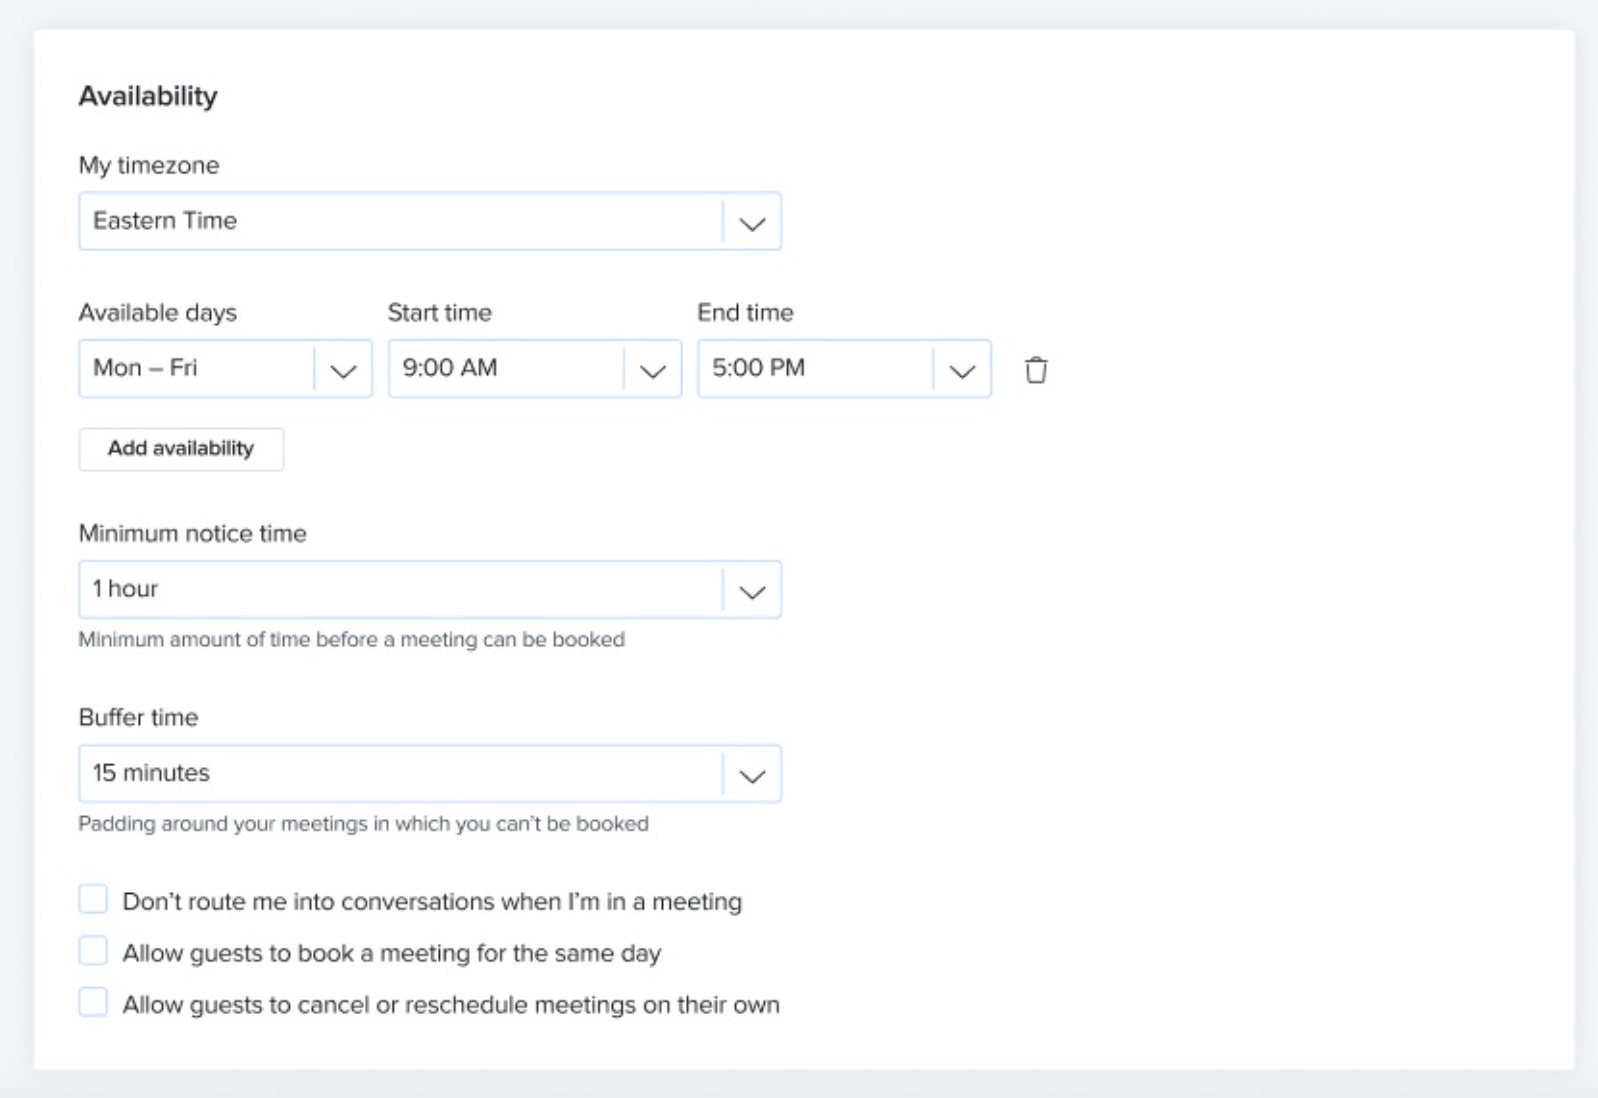Enable Allow guests to book same day
The width and height of the screenshot is (1598, 1098).
coord(93,951)
